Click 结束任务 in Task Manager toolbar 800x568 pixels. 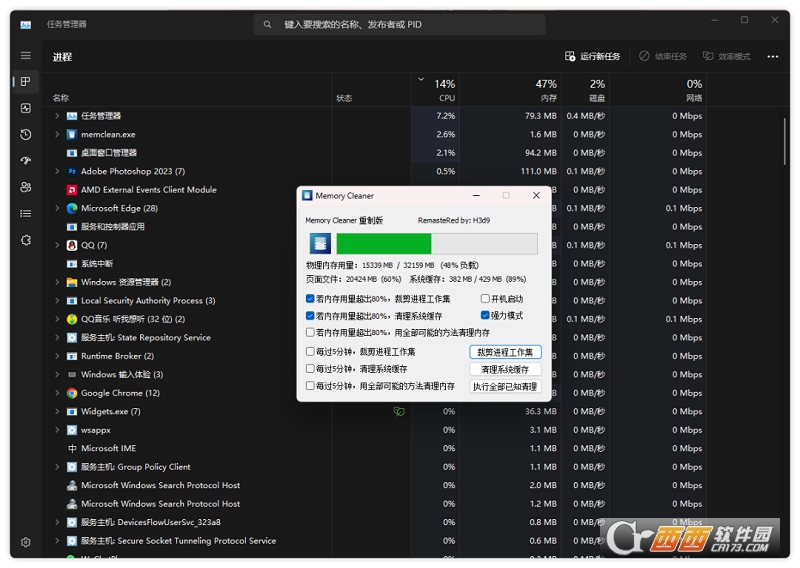pos(663,56)
